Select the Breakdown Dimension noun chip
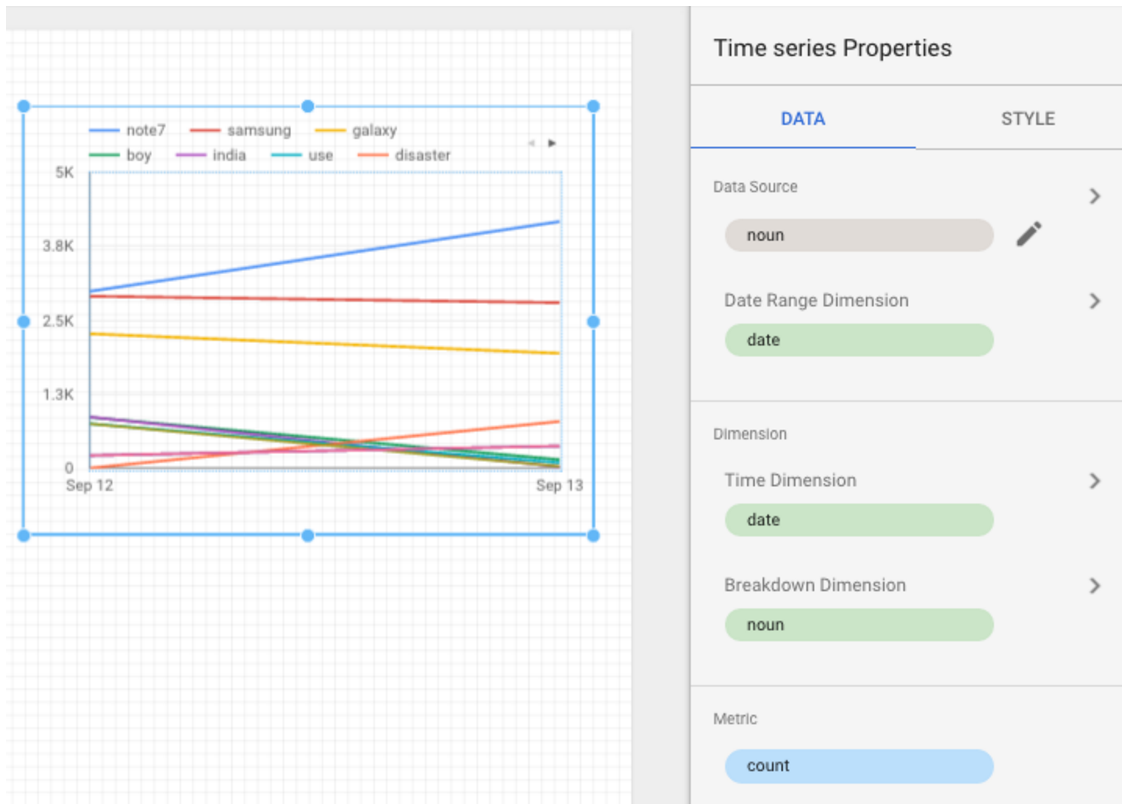Image resolution: width=1122 pixels, height=808 pixels. 859,625
